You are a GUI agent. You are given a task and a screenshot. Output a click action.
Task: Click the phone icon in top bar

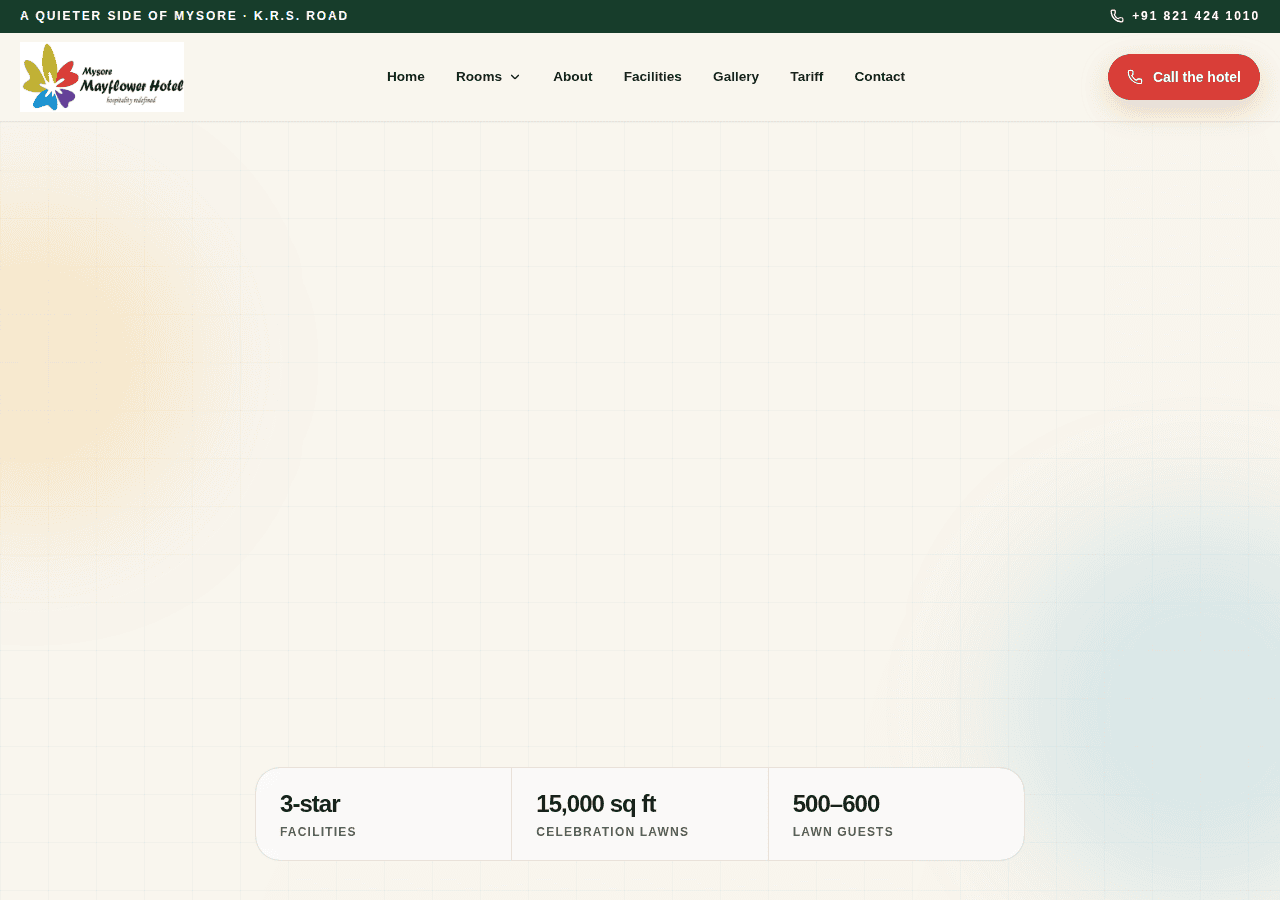coord(1117,16)
